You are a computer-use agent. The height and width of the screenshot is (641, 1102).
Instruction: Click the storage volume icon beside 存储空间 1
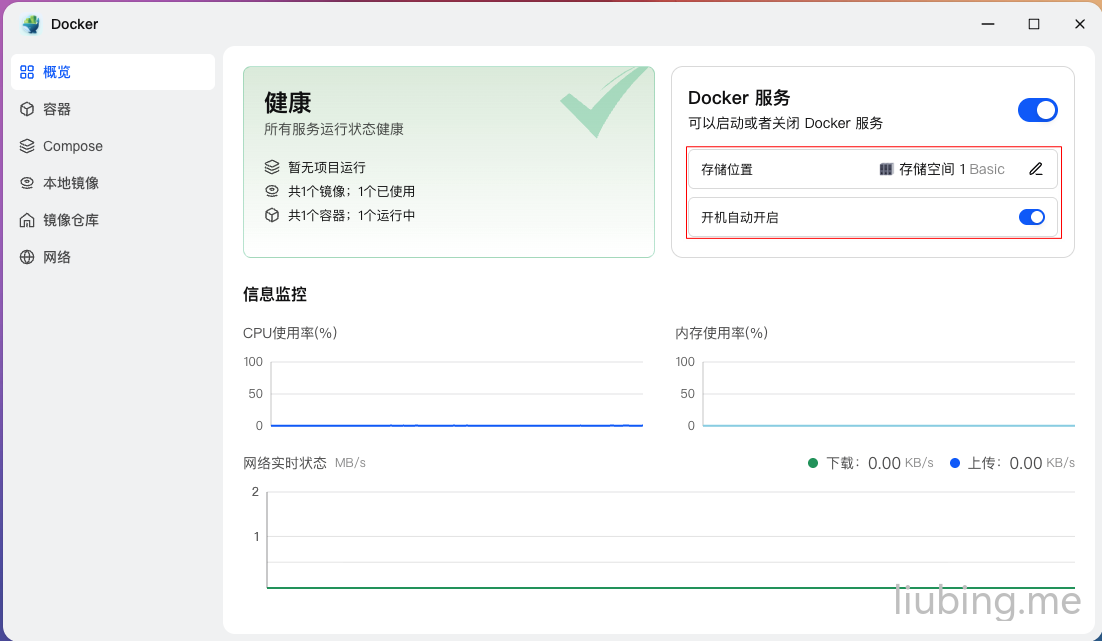tap(886, 169)
